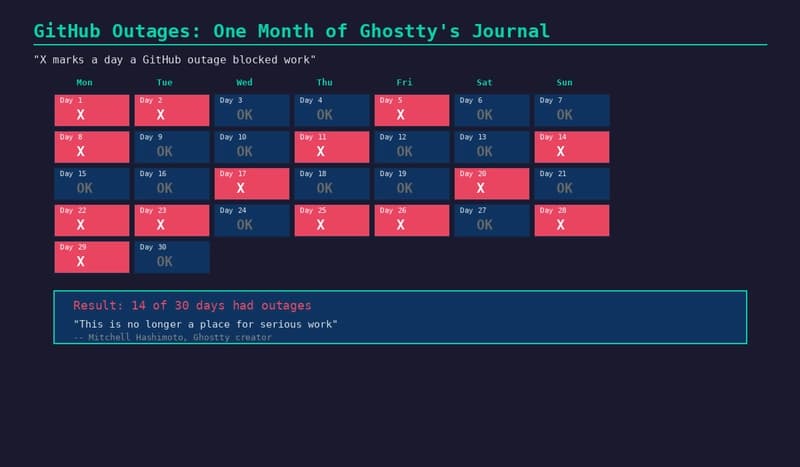The width and height of the screenshot is (800, 467).
Task: Select the Day 30 OK cell
Action: [x=172, y=257]
